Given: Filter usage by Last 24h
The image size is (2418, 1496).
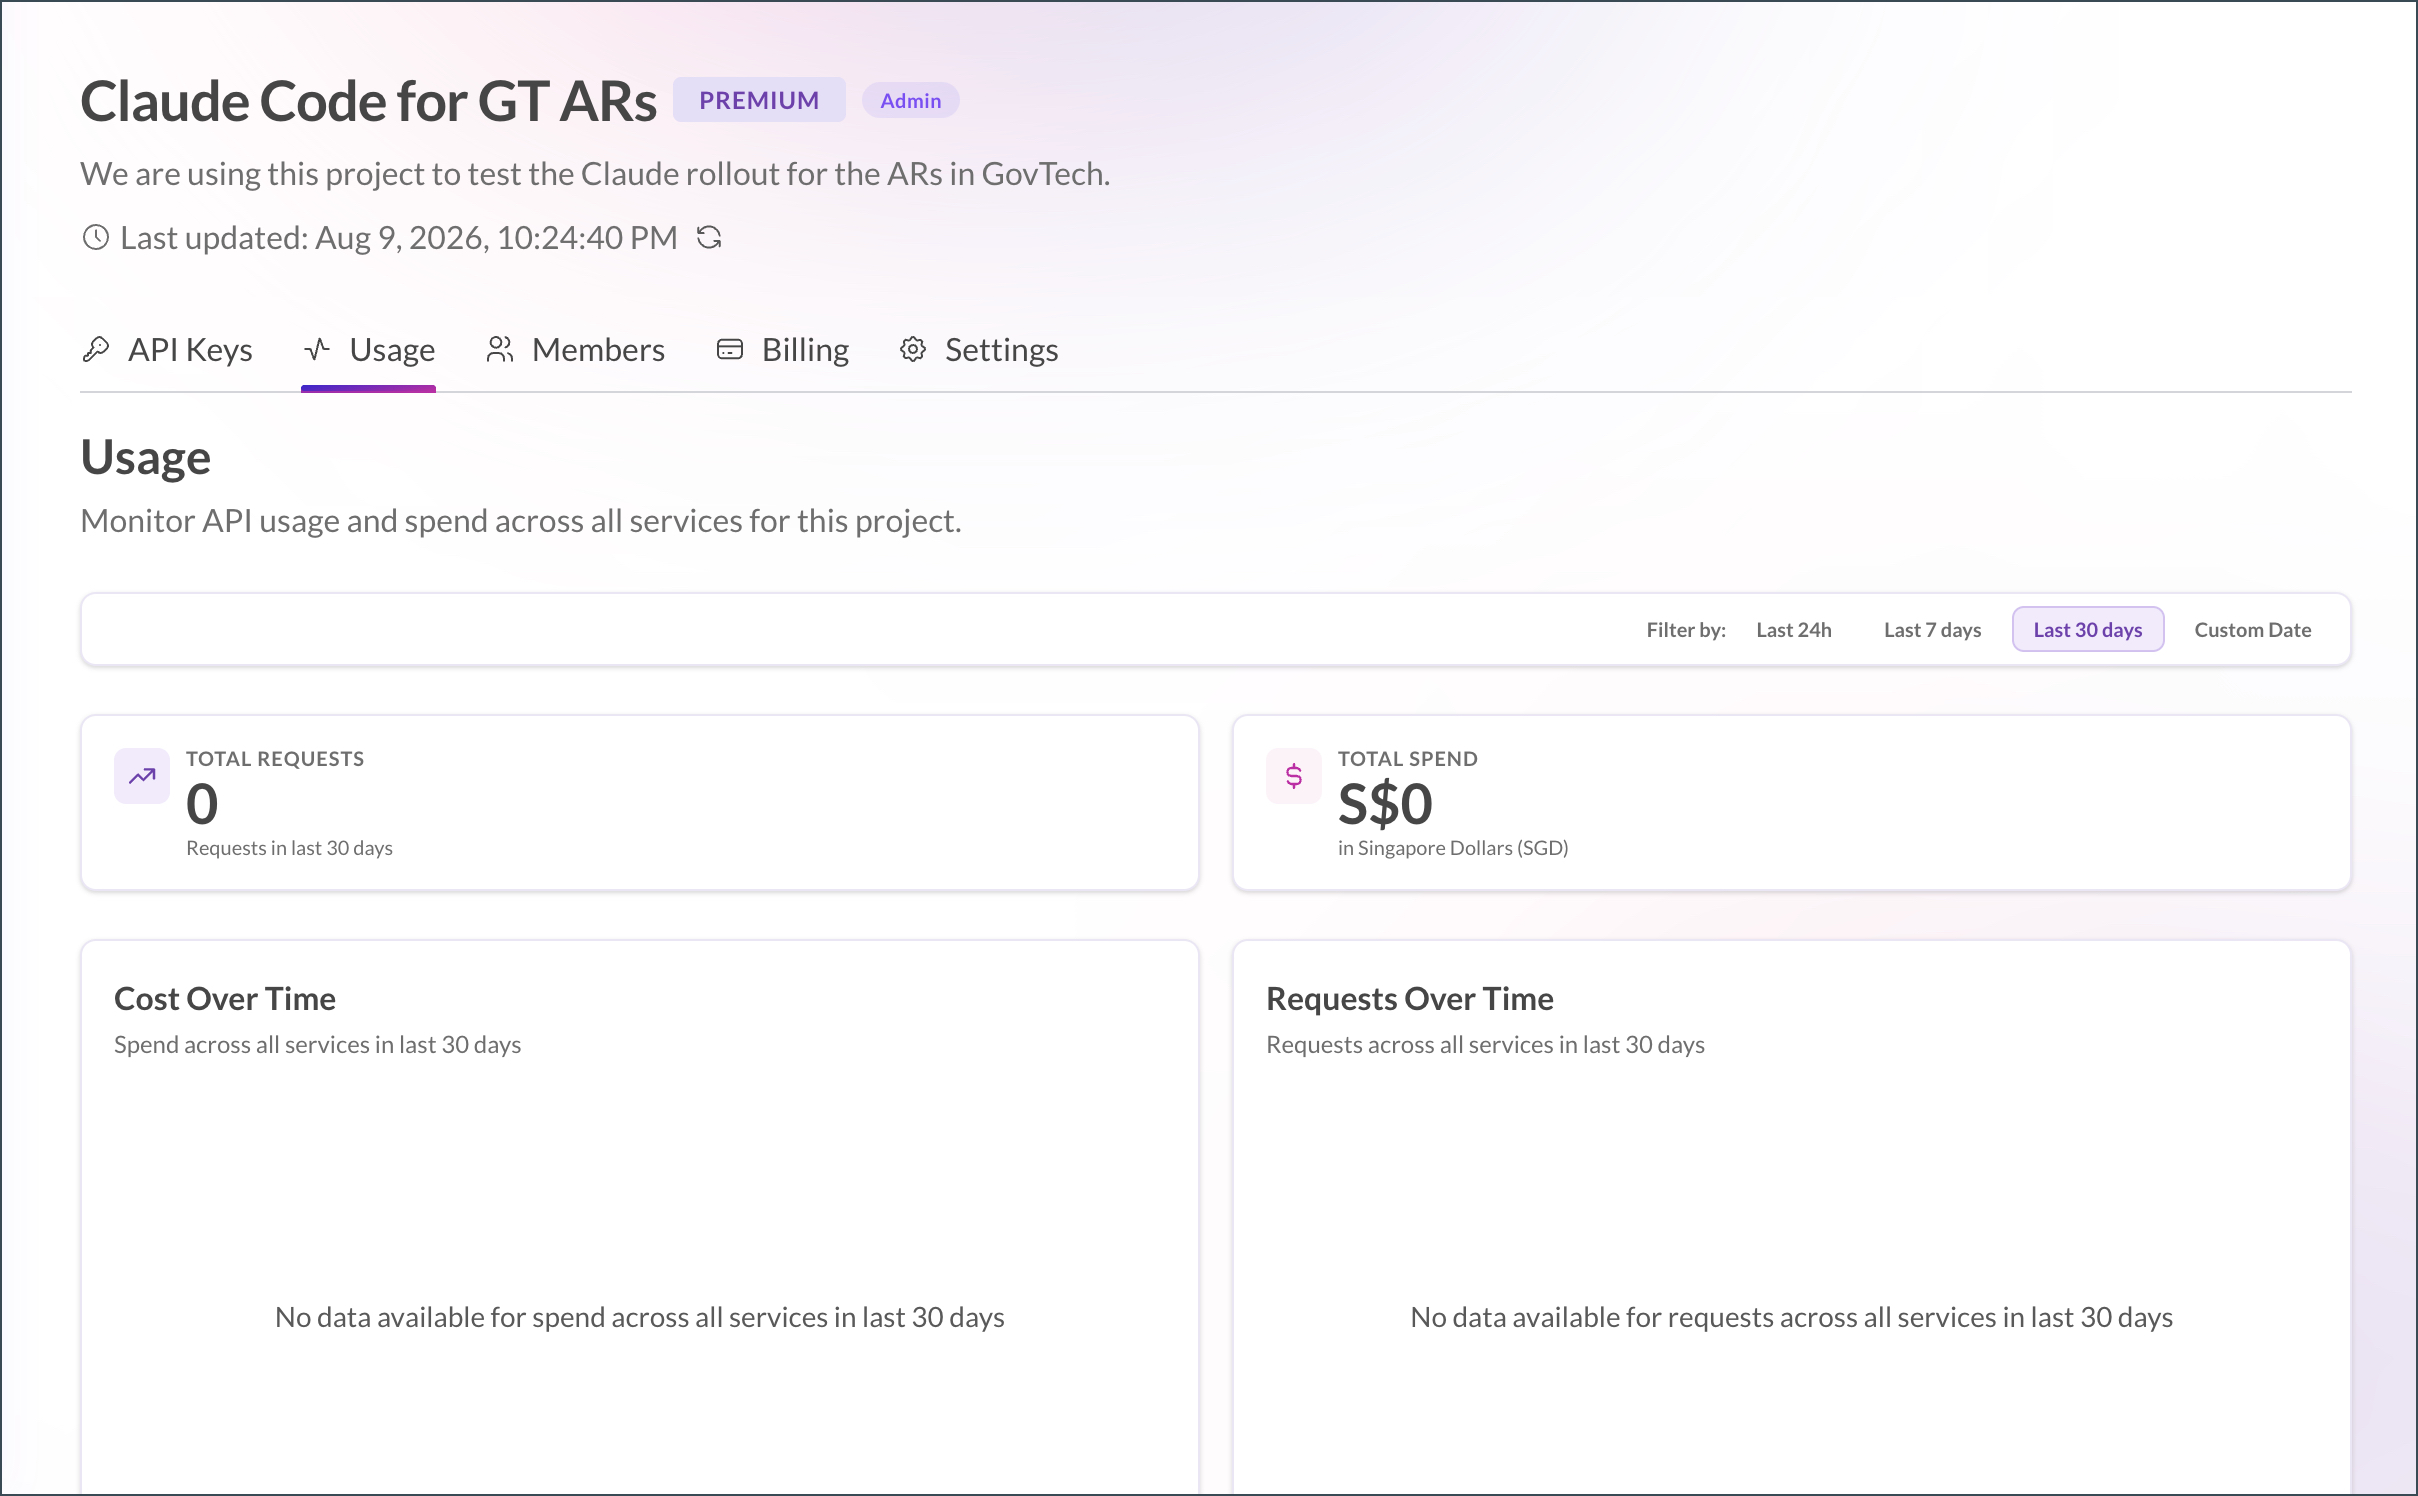Looking at the screenshot, I should pyautogui.click(x=1794, y=630).
